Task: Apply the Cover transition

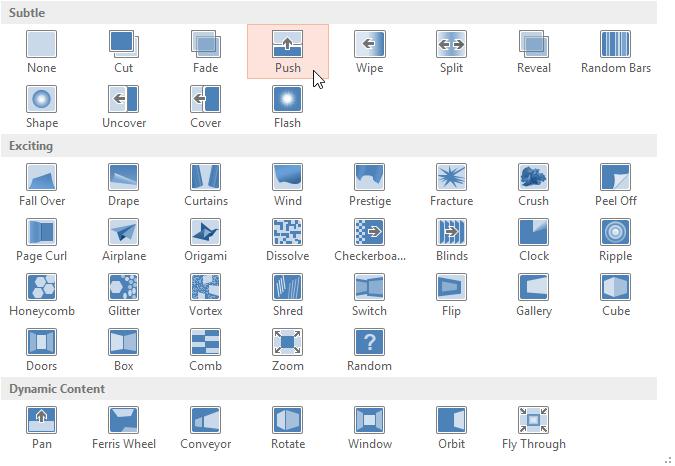Action: [x=205, y=107]
